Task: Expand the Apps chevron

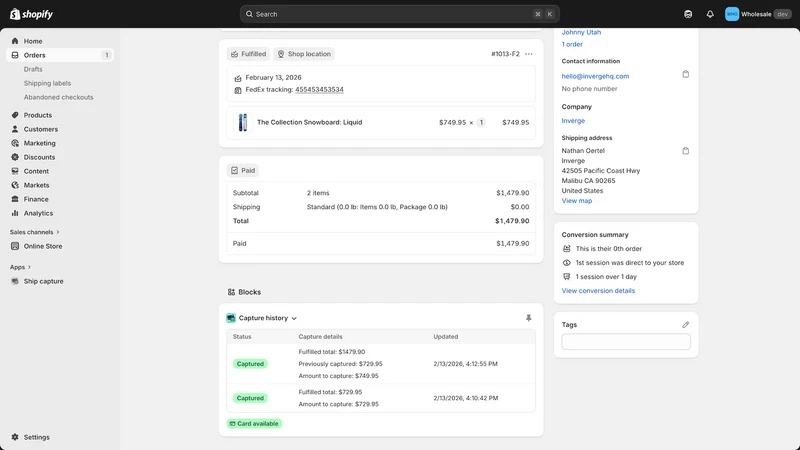Action: 29,267
